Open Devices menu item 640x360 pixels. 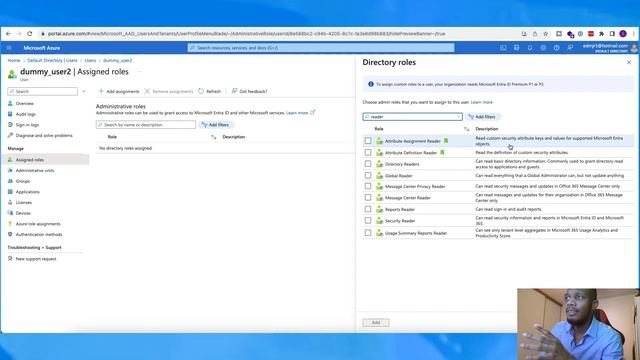point(23,213)
